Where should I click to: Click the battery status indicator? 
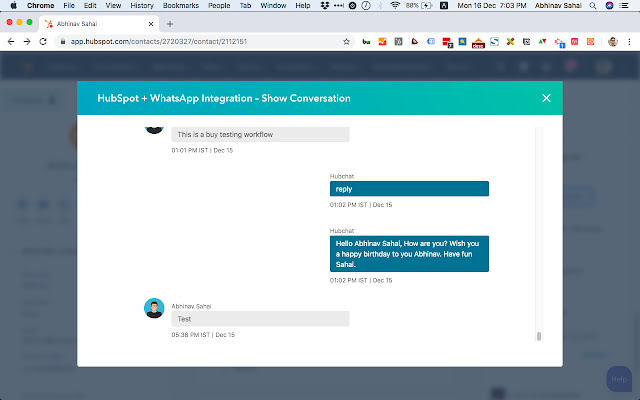pos(419,5)
